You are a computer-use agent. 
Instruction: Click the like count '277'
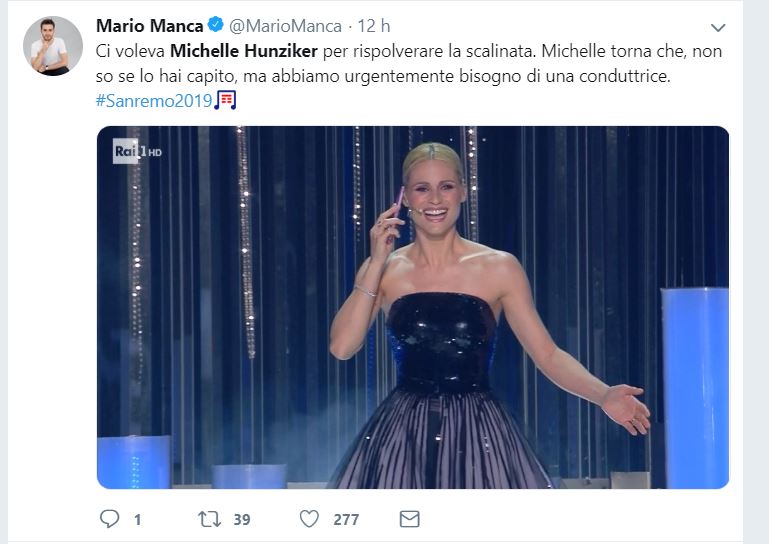click(346, 519)
